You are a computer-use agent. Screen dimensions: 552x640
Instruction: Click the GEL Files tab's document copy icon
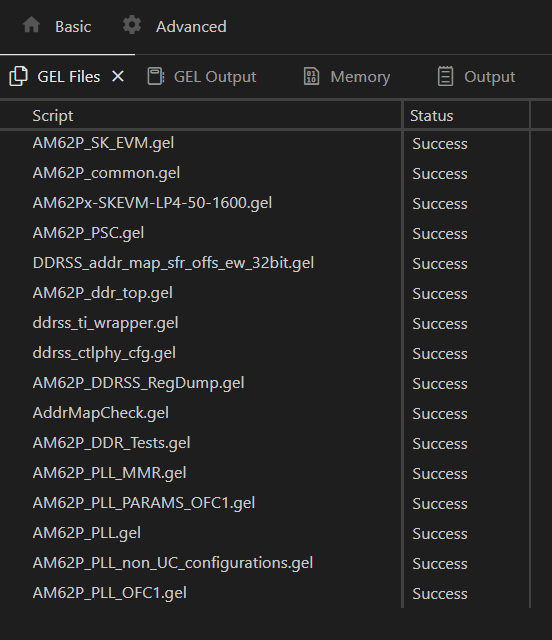(19, 76)
